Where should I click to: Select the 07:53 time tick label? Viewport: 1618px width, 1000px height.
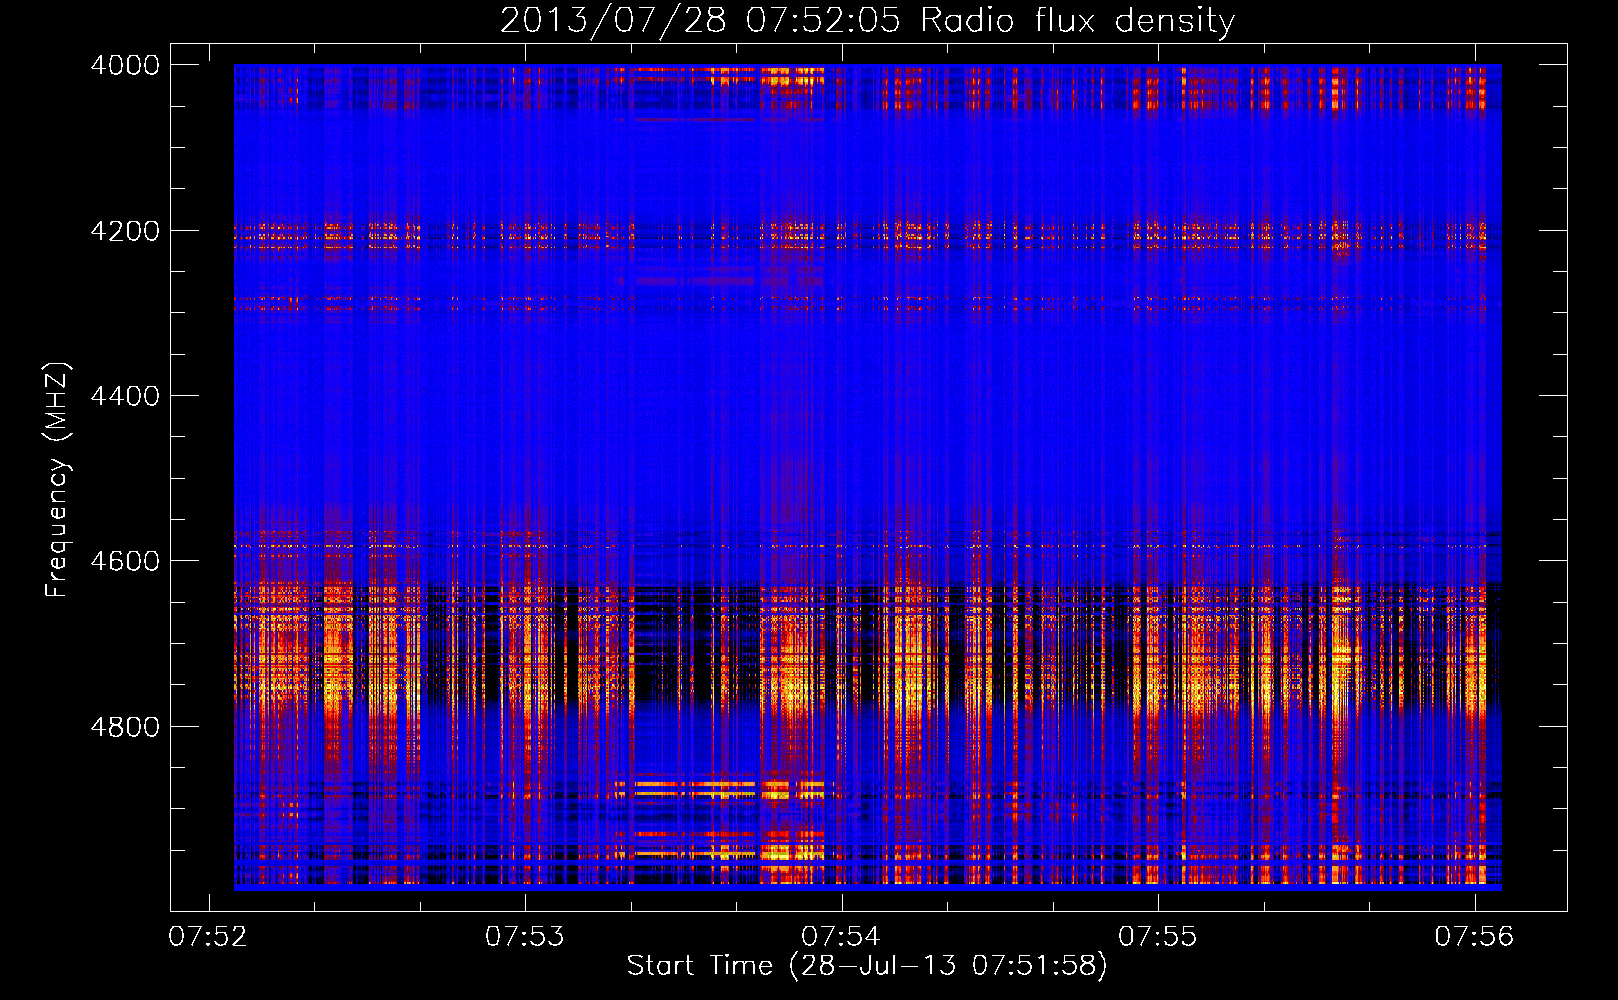(525, 936)
